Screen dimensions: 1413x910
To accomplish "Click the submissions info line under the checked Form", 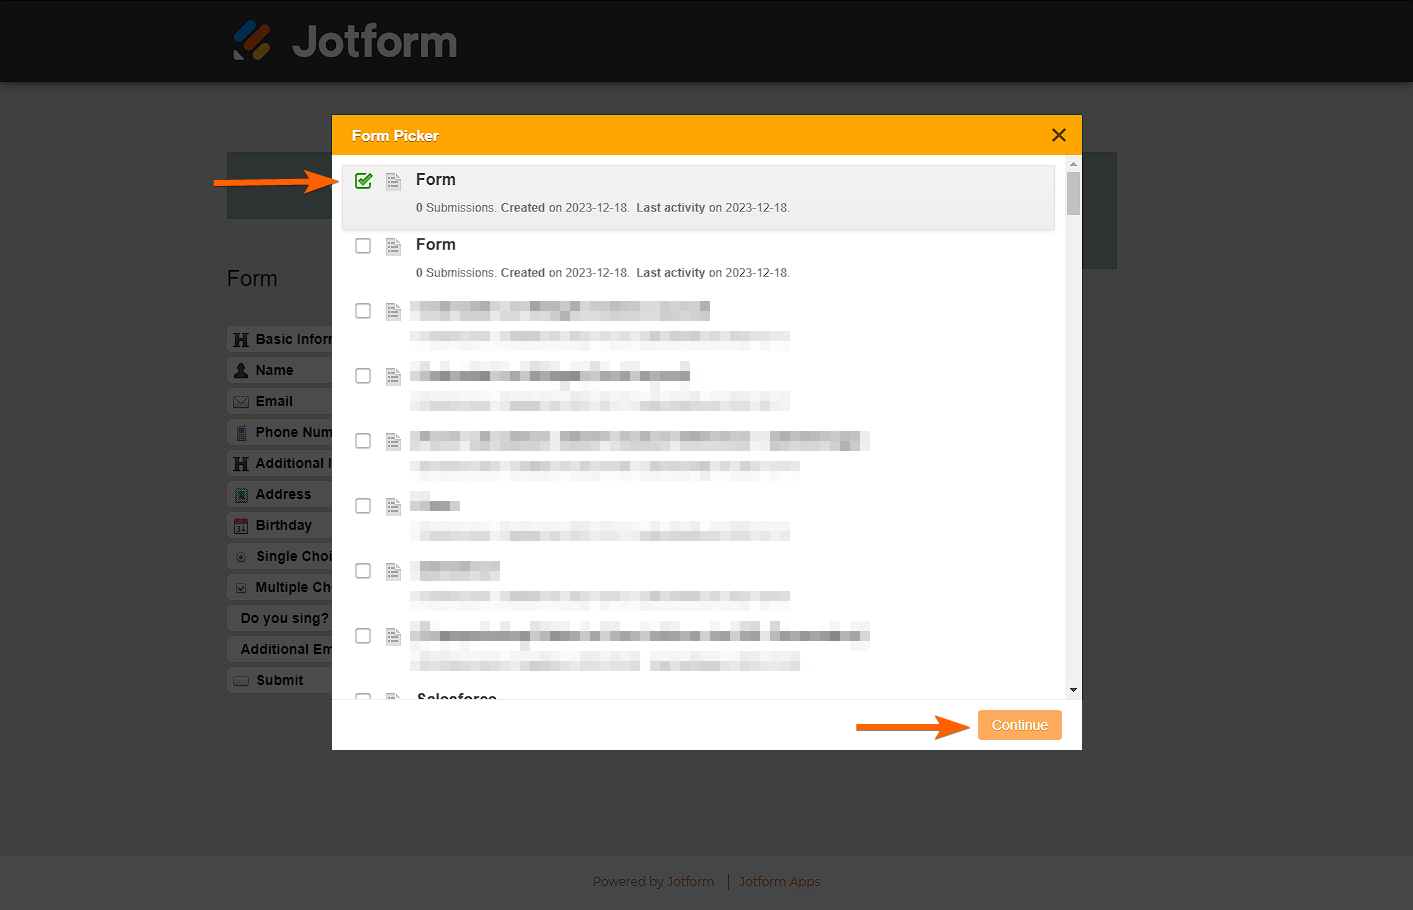I will click(603, 208).
